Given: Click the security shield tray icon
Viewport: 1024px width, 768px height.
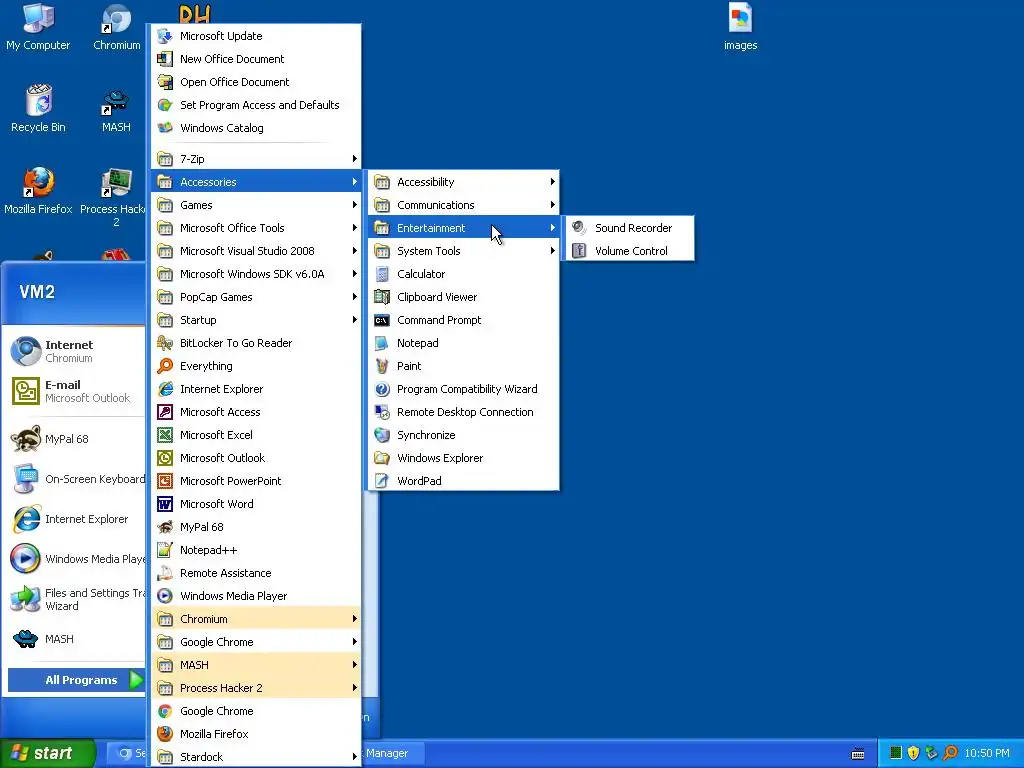Looking at the screenshot, I should 913,754.
